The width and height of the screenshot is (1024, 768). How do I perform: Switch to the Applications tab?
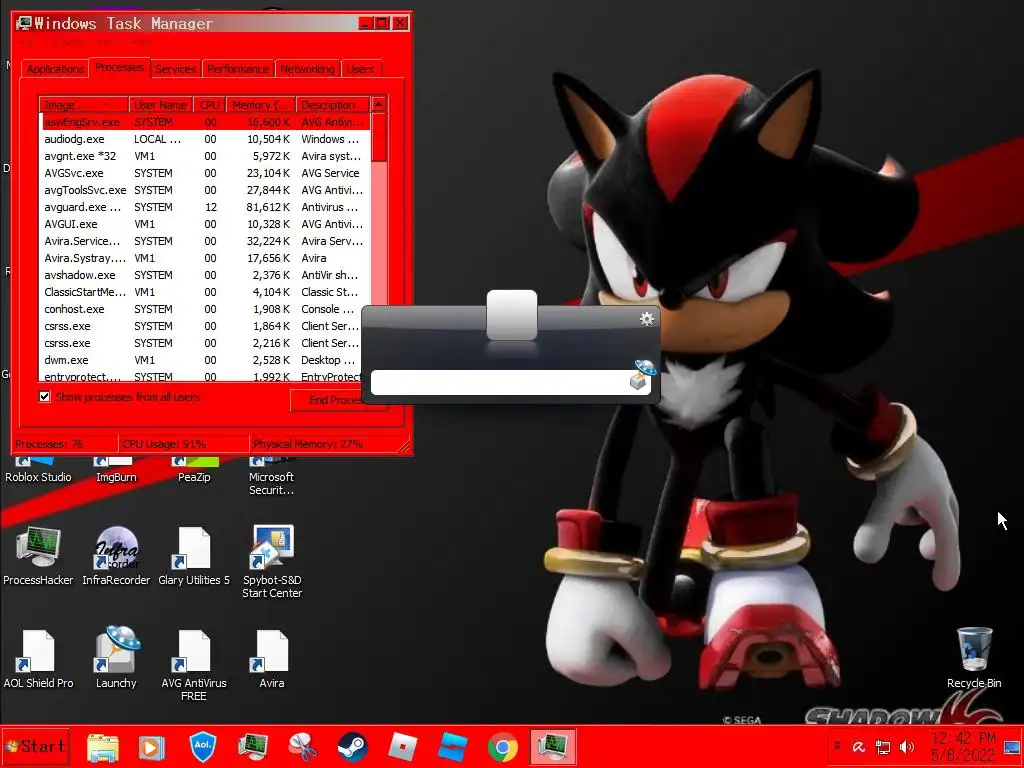[x=56, y=69]
